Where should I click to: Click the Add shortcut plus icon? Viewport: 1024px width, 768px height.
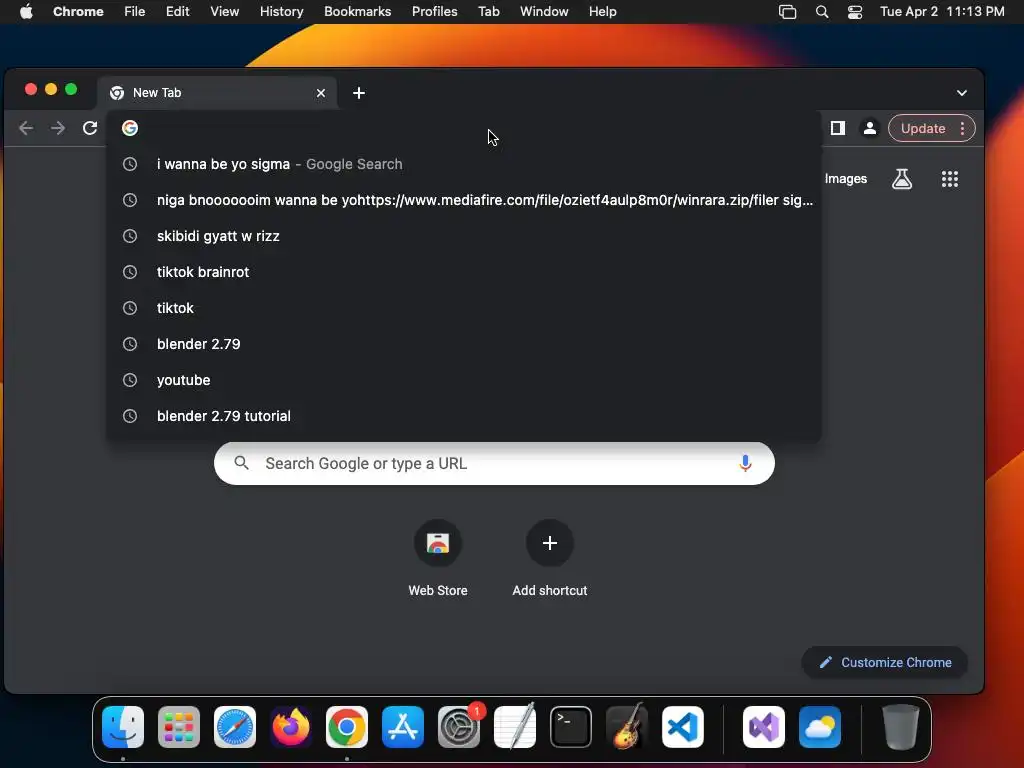pyautogui.click(x=550, y=543)
